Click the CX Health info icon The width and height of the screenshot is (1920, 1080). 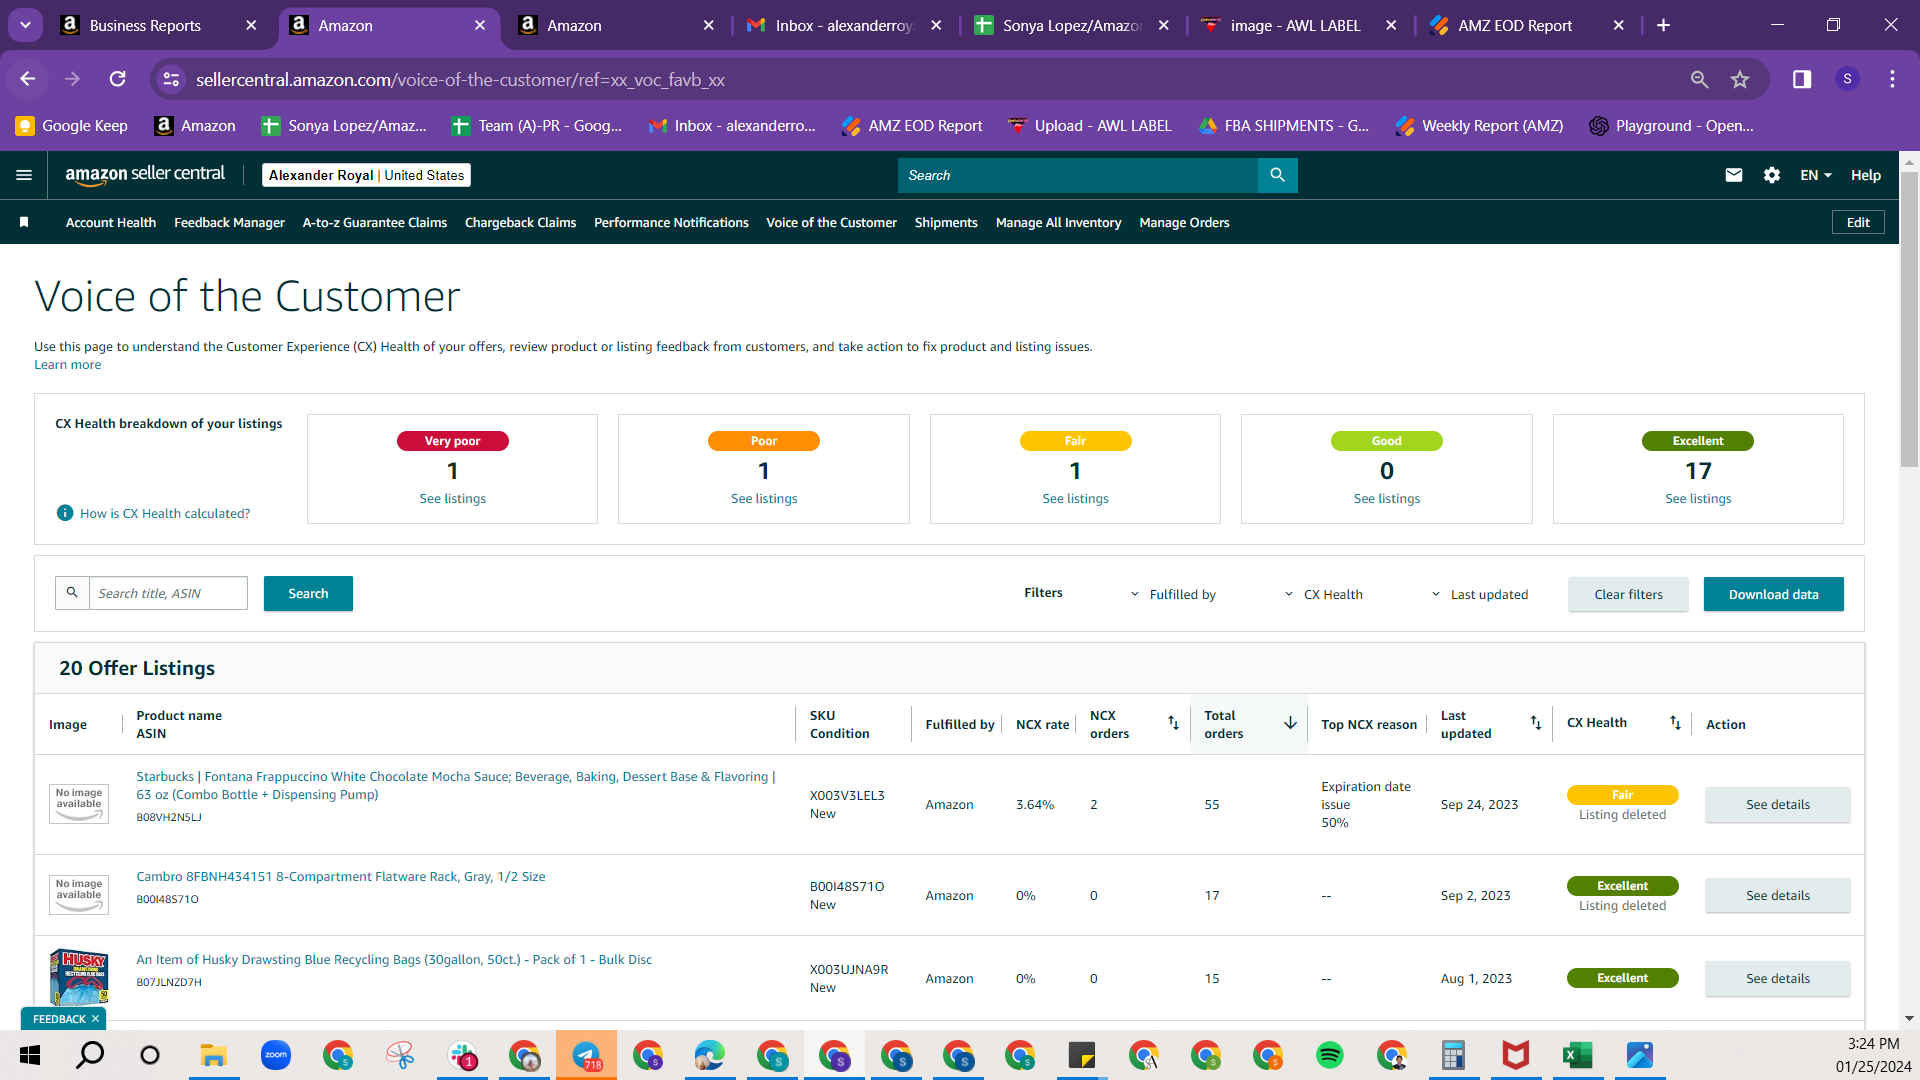point(65,513)
